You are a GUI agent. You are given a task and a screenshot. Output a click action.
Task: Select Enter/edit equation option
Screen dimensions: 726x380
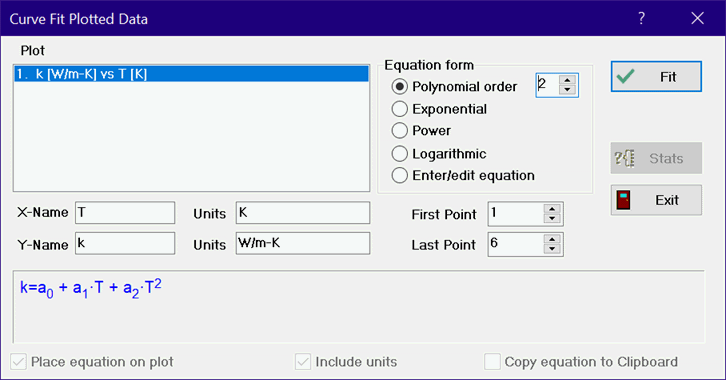point(400,175)
